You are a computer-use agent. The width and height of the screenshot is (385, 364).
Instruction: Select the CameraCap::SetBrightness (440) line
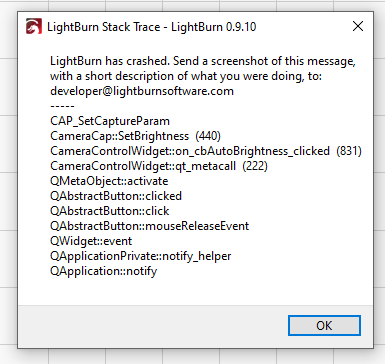pos(135,136)
